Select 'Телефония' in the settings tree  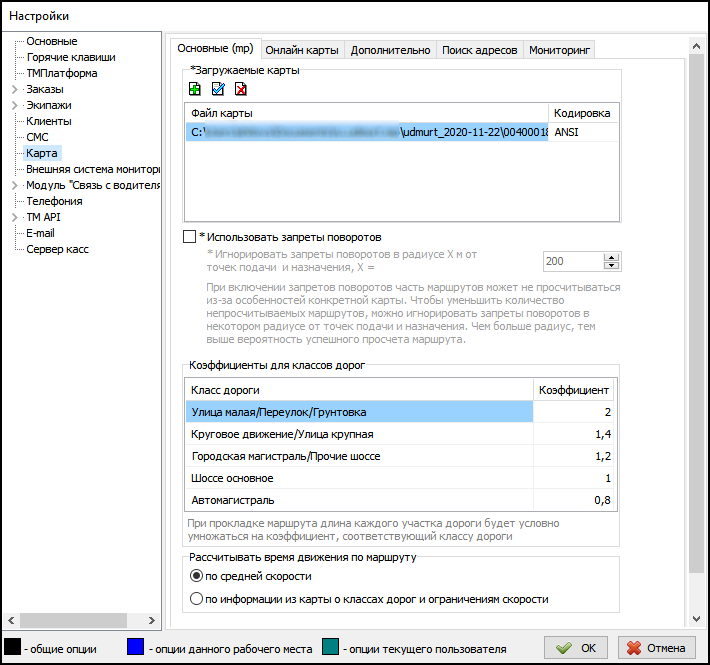tap(54, 201)
